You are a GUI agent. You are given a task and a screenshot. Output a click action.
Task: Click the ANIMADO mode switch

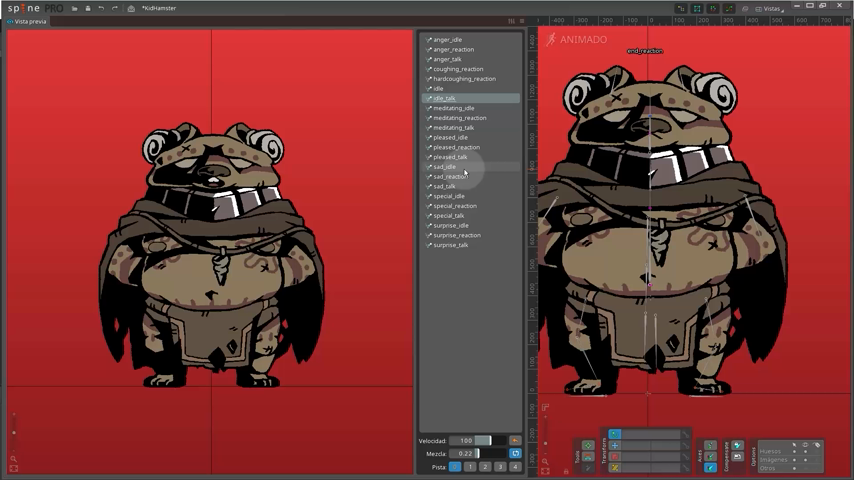576,39
